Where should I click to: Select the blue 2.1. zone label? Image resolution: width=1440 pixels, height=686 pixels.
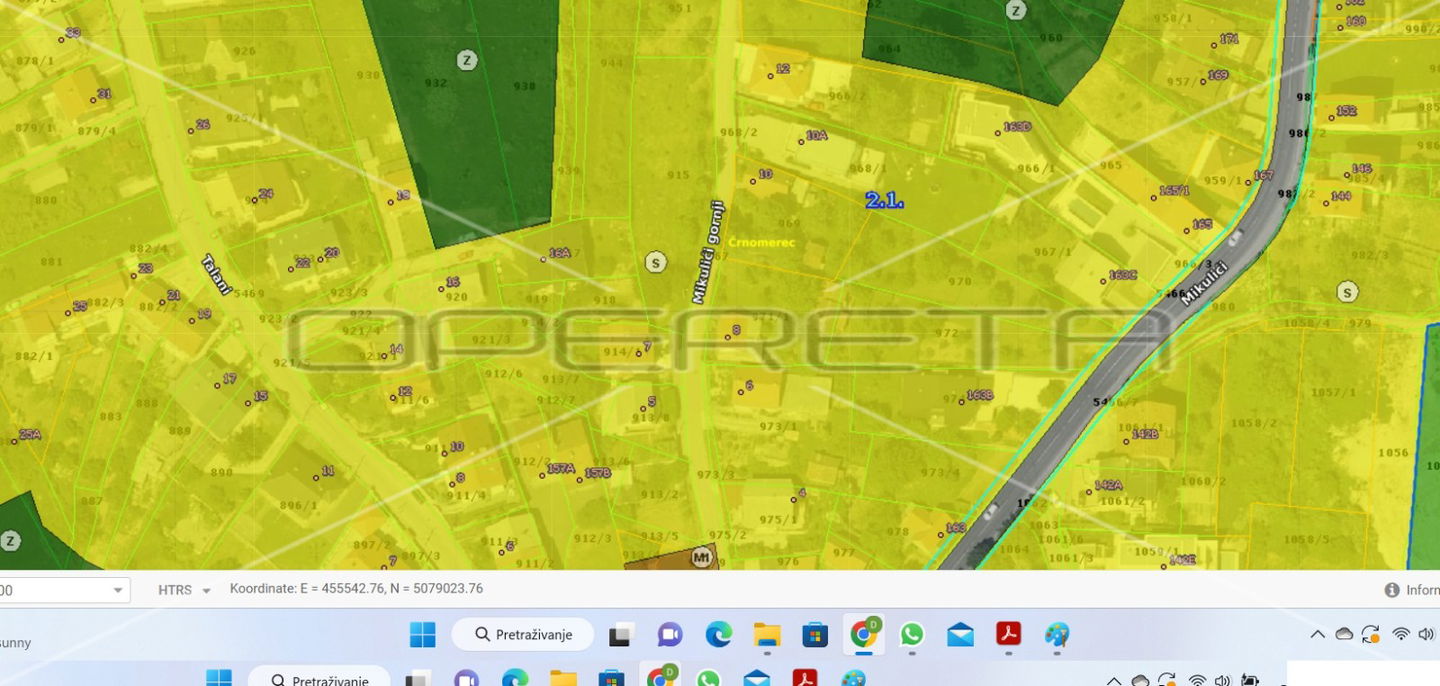[884, 201]
